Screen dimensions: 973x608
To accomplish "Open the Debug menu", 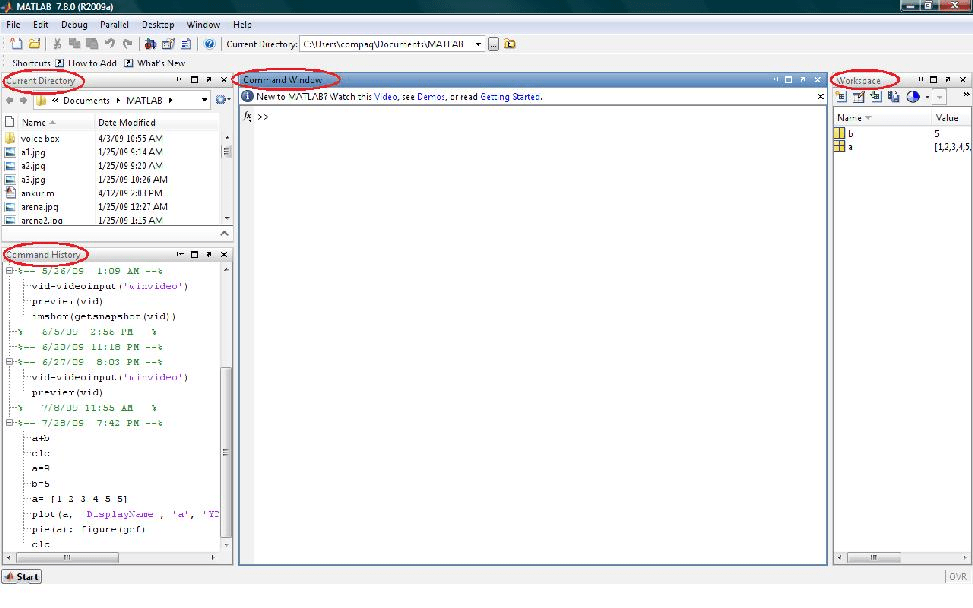I will tap(73, 24).
